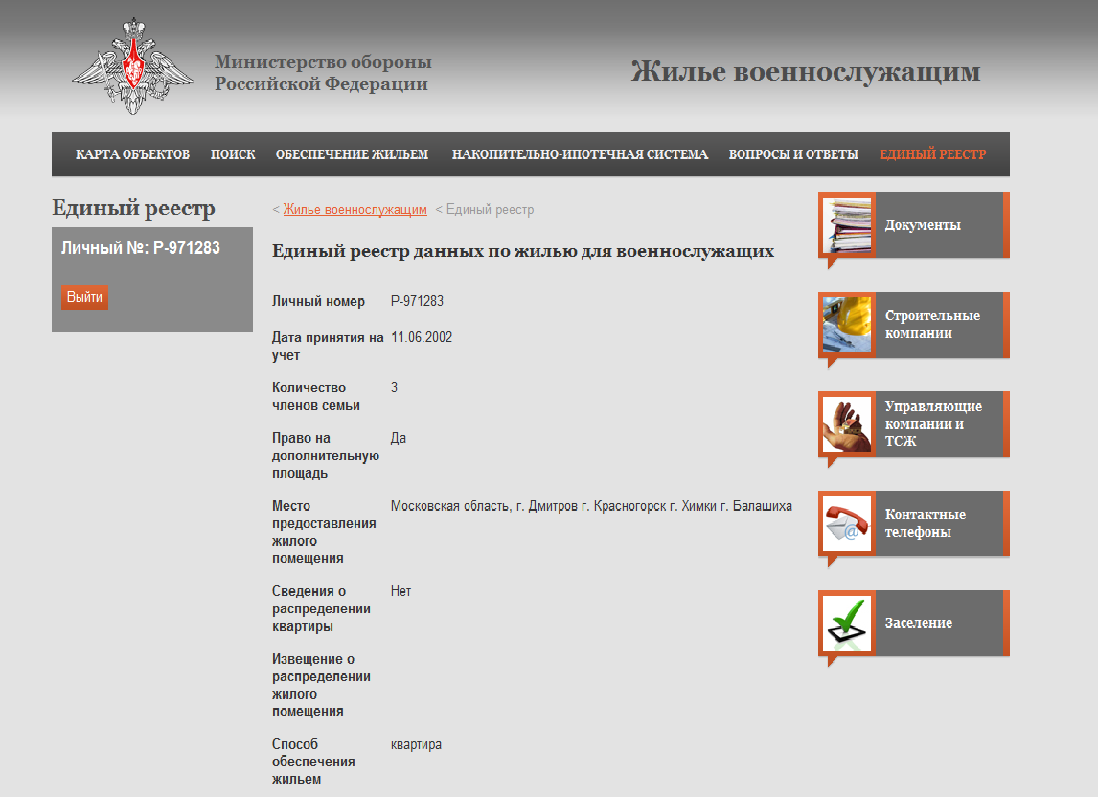Go to Накопительно-ипотечная система section
Viewport: 1098px width, 797px height.
(x=579, y=154)
